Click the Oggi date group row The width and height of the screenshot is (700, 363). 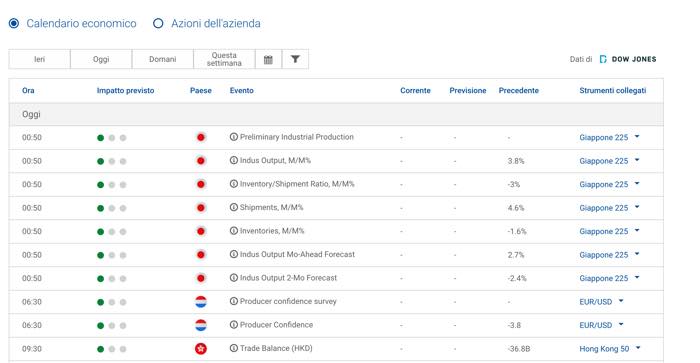click(336, 114)
